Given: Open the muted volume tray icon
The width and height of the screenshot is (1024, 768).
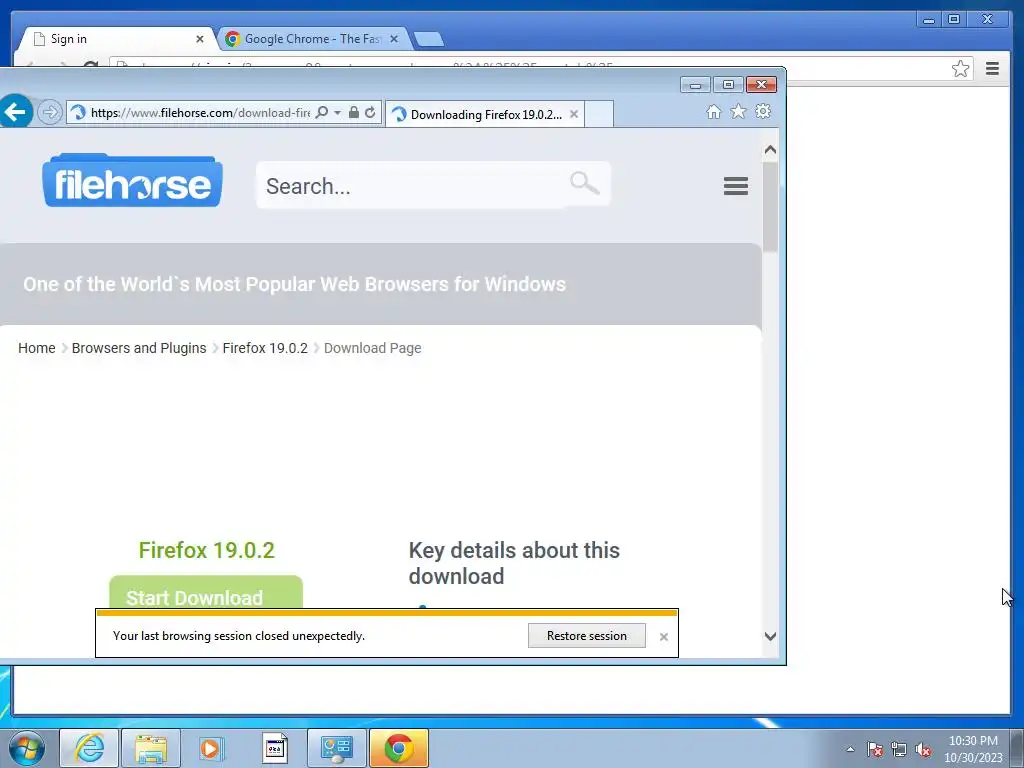Looking at the screenshot, I should tap(923, 749).
